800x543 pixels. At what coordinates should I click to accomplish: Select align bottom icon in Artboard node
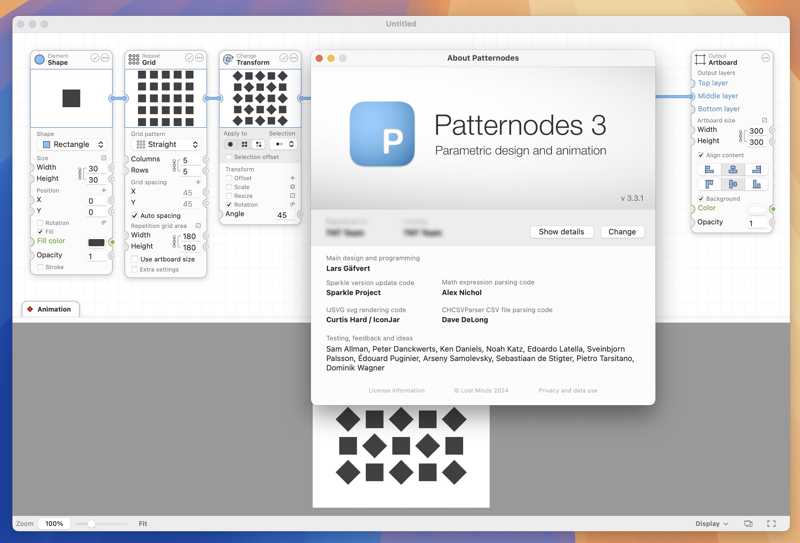click(x=756, y=184)
